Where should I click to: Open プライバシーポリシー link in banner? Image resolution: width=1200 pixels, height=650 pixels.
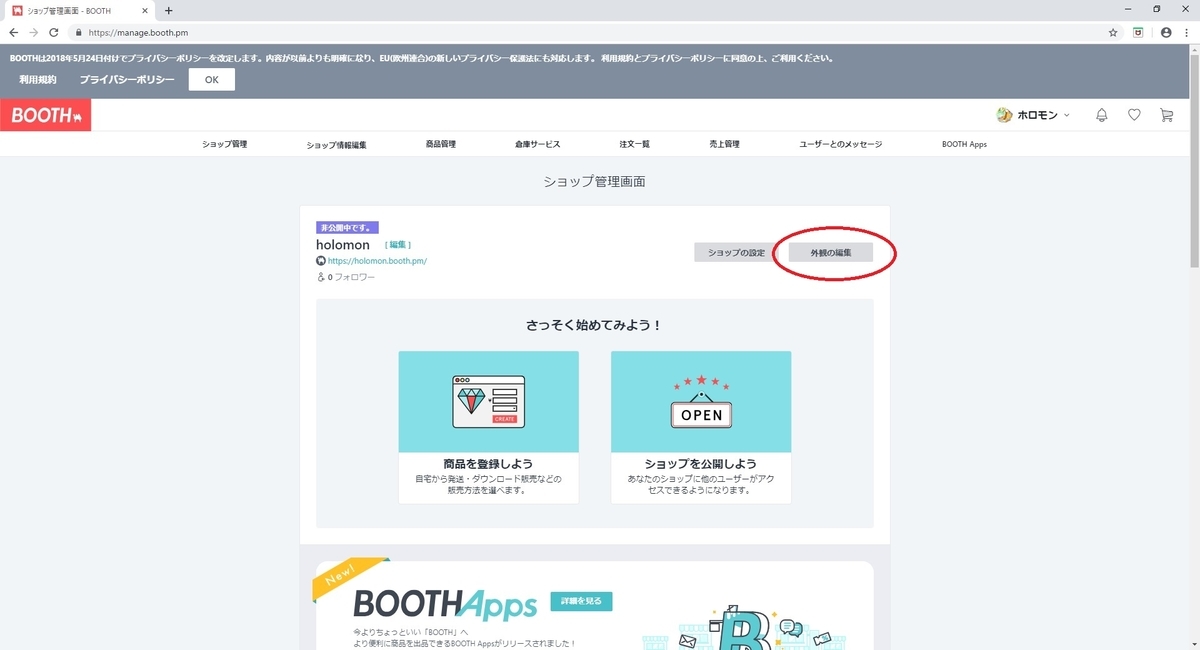pos(127,79)
